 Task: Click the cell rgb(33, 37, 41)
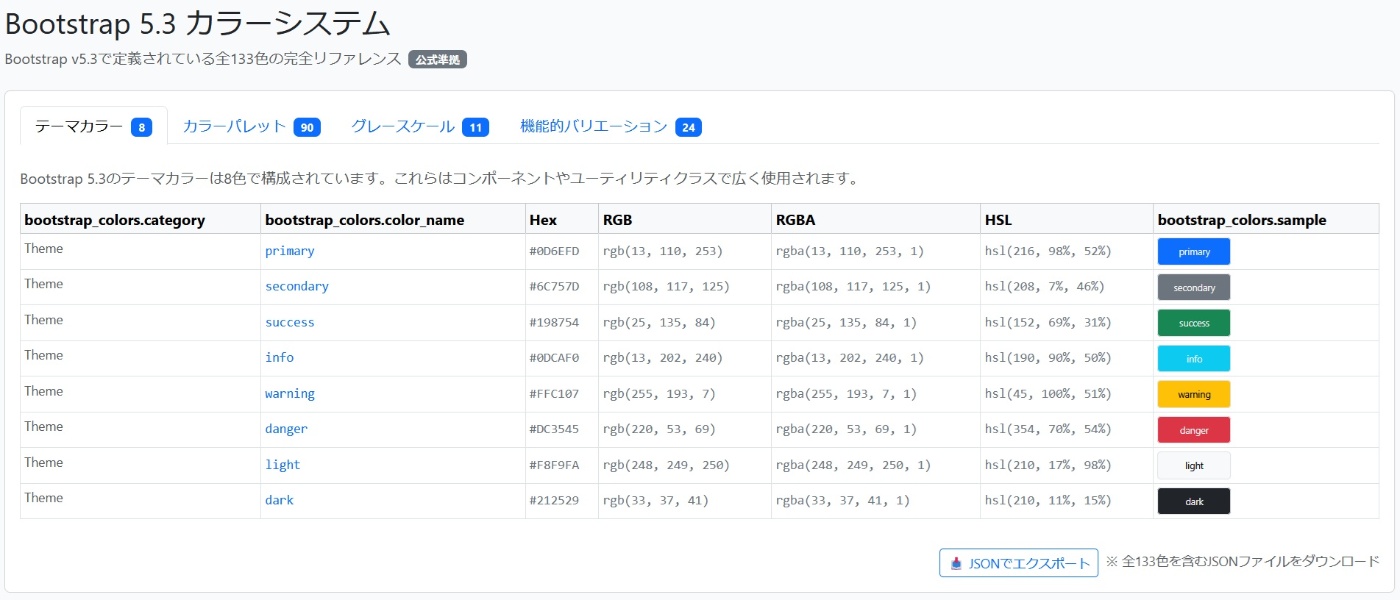click(x=685, y=500)
